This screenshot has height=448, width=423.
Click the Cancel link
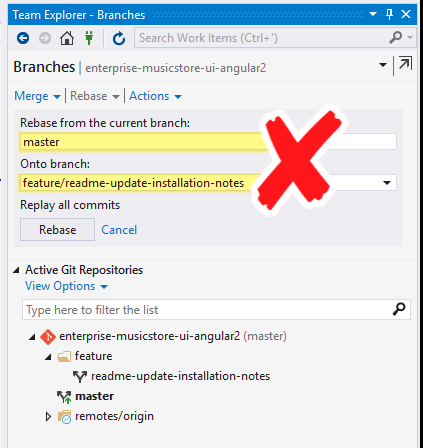pos(119,230)
